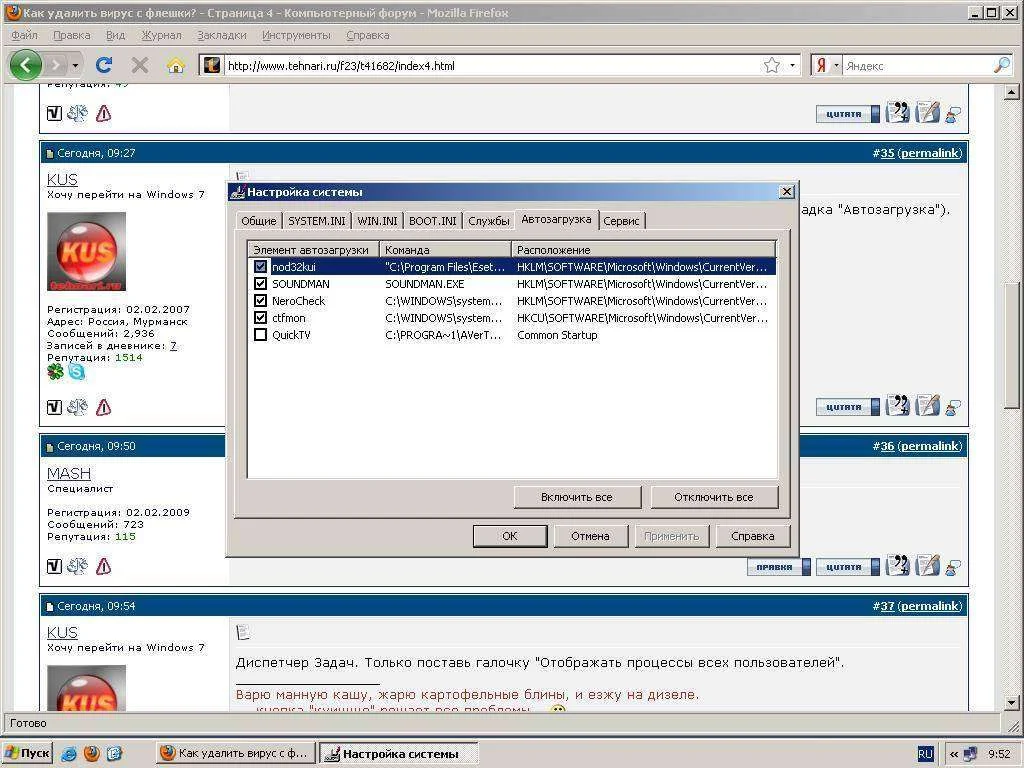
Task: Click the warning triangle icon under MASH profile
Action: 103,566
